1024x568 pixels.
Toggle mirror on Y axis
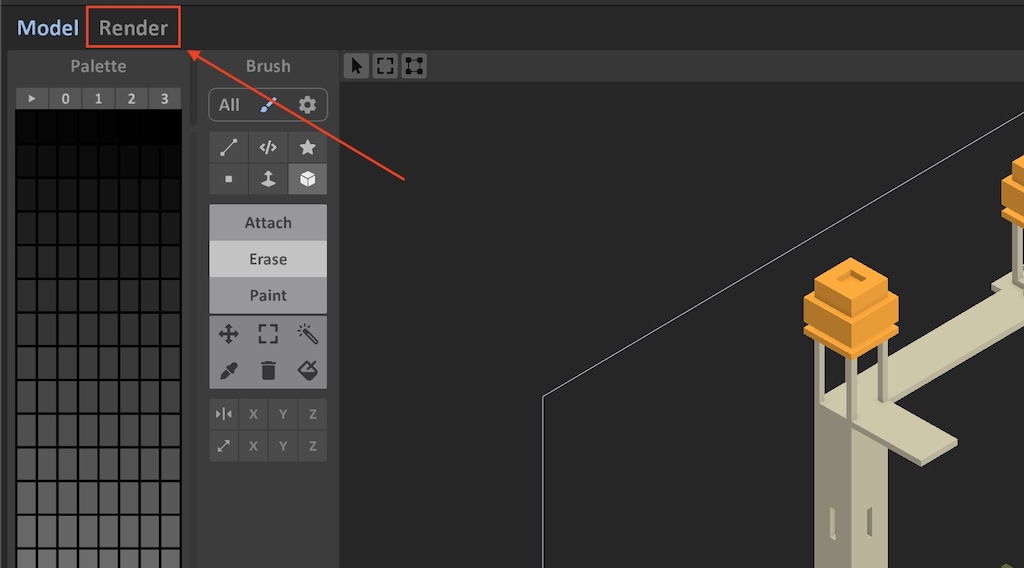pos(283,414)
